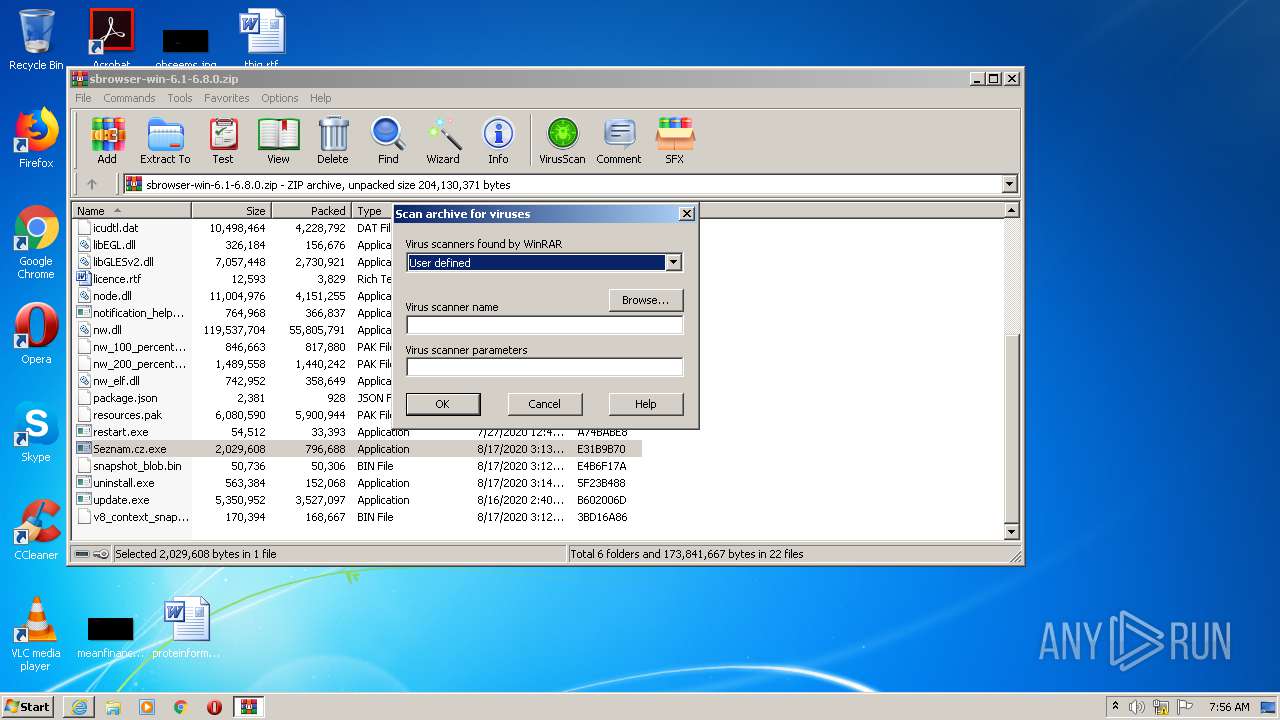Click the SFX toolbar icon

675,141
